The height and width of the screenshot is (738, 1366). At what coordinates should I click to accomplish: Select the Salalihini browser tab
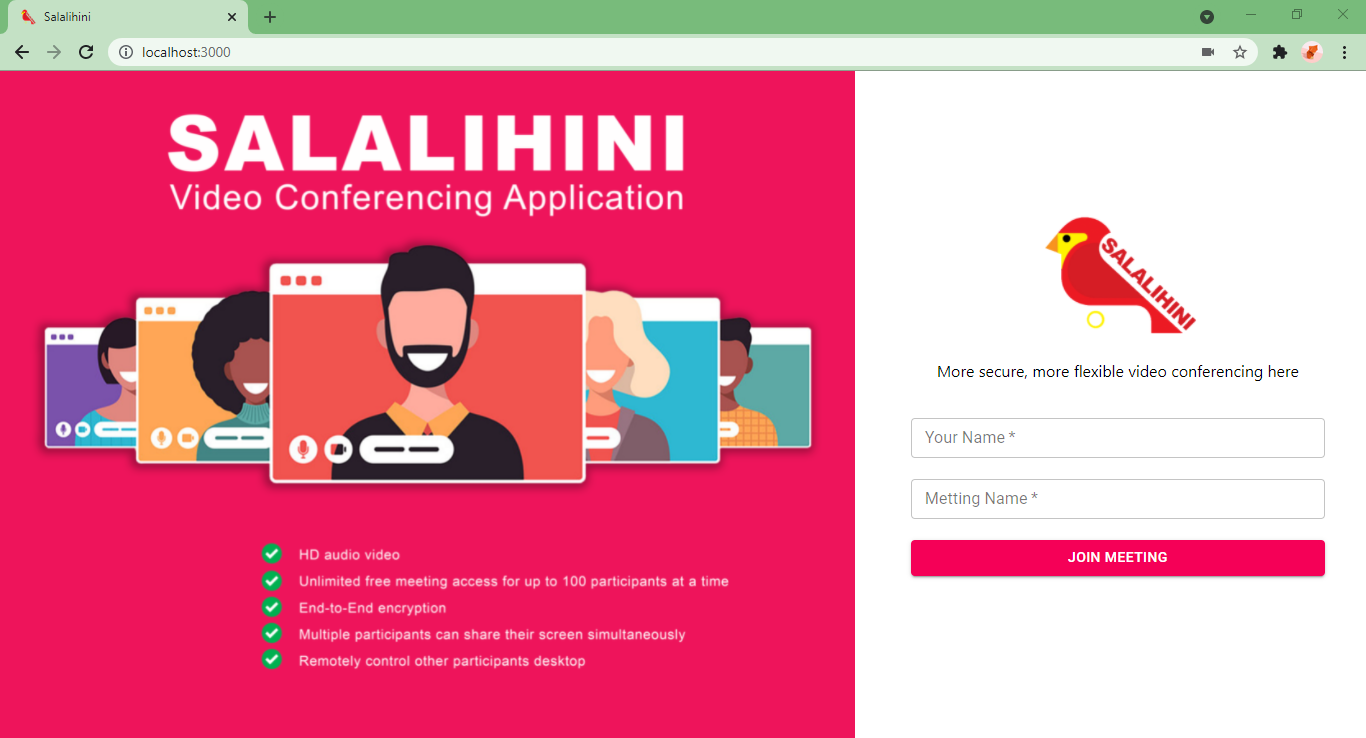pos(125,17)
